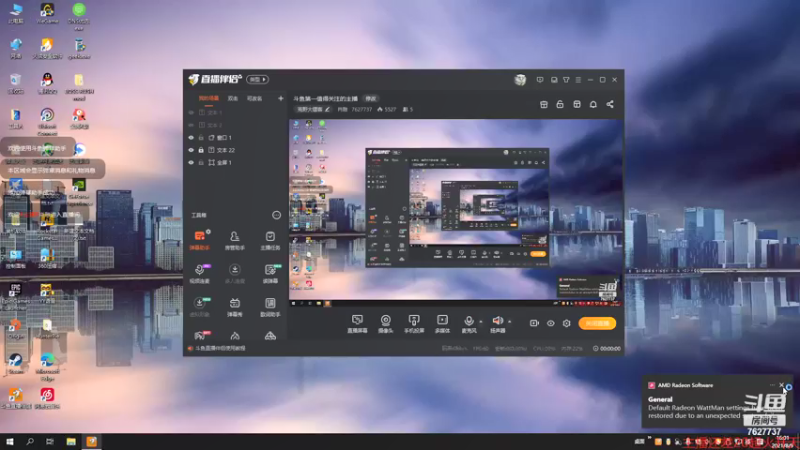Select the 窗口 1 layer row

(x=235, y=138)
